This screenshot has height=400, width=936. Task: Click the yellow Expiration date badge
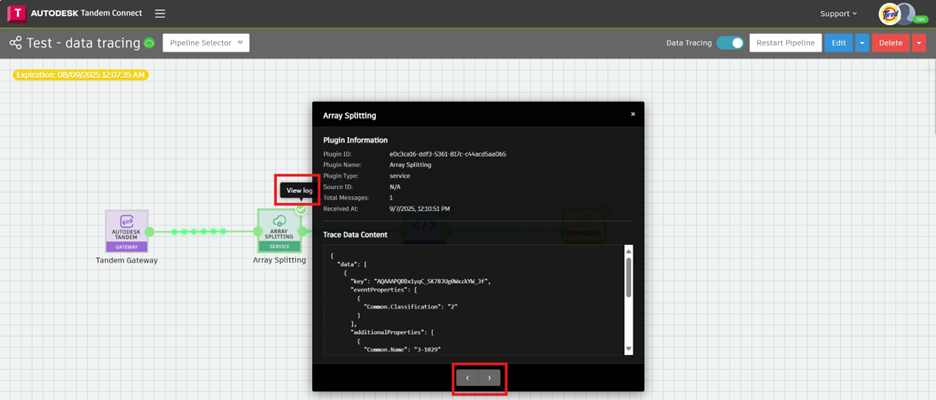tap(81, 75)
